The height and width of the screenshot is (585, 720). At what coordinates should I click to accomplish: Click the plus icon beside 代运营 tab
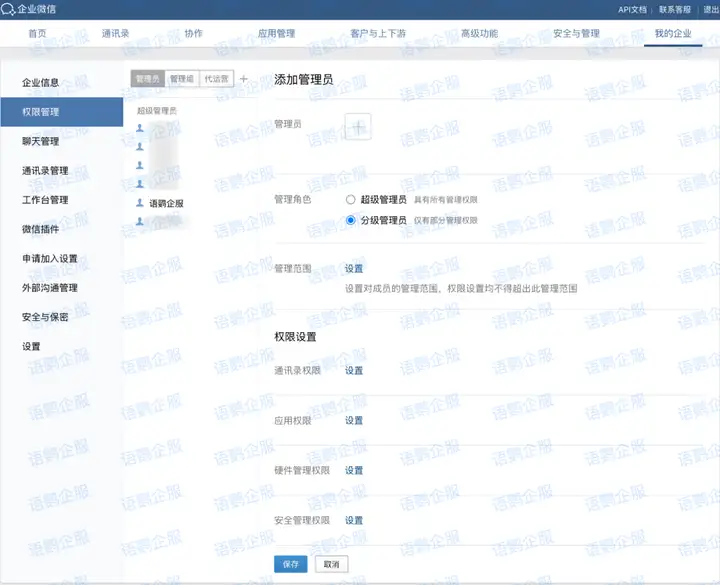[244, 79]
